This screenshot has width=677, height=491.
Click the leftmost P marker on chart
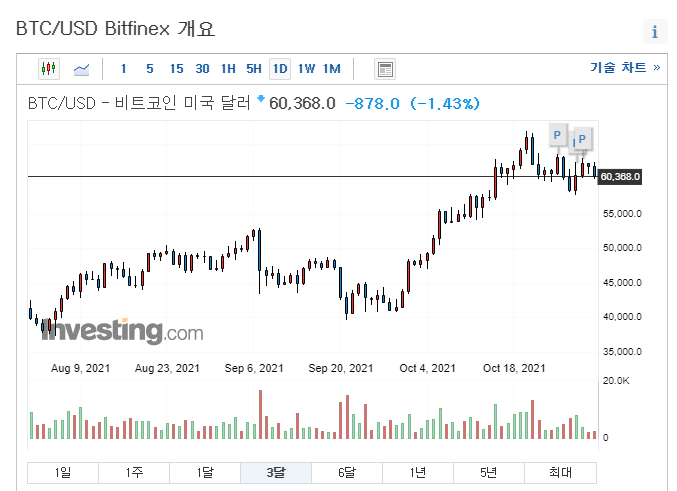(557, 135)
